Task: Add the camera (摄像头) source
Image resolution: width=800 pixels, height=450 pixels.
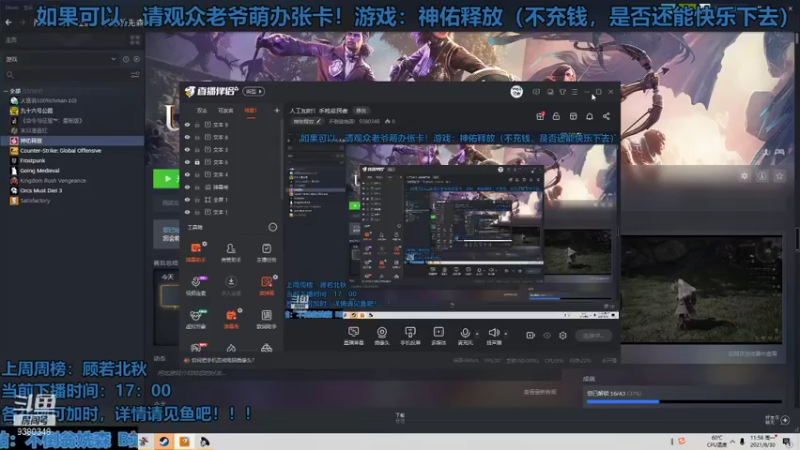Action: pos(382,336)
